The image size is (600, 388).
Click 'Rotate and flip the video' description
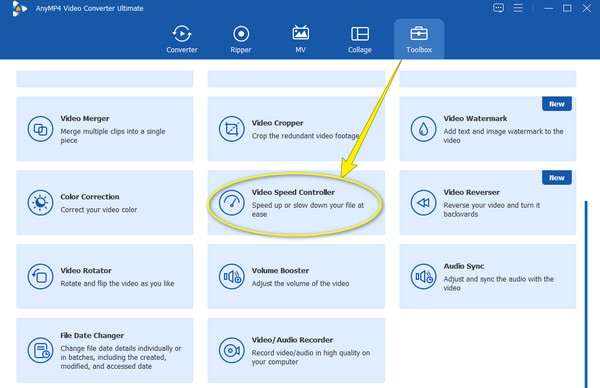[x=117, y=284]
